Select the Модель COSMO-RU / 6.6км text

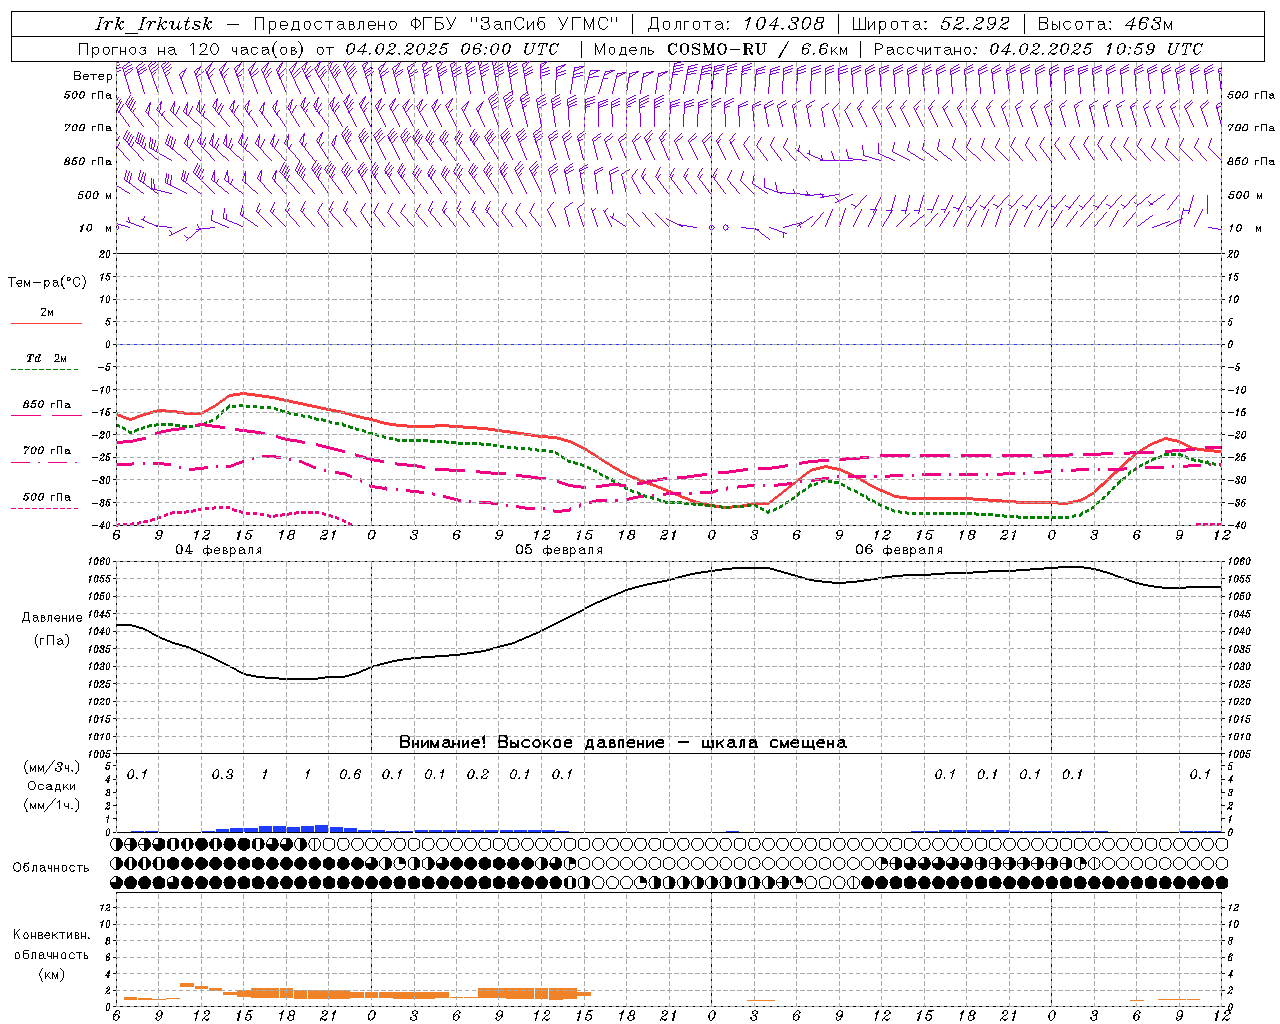coord(720,49)
